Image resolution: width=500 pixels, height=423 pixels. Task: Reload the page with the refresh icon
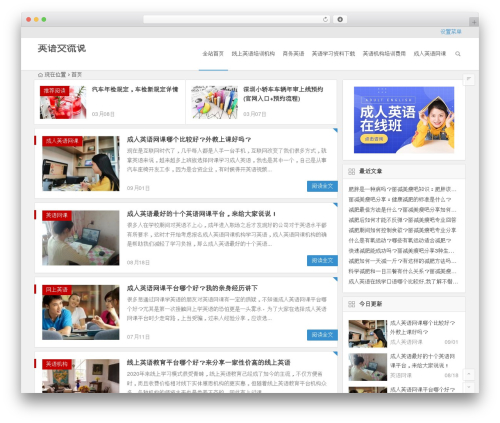[325, 19]
